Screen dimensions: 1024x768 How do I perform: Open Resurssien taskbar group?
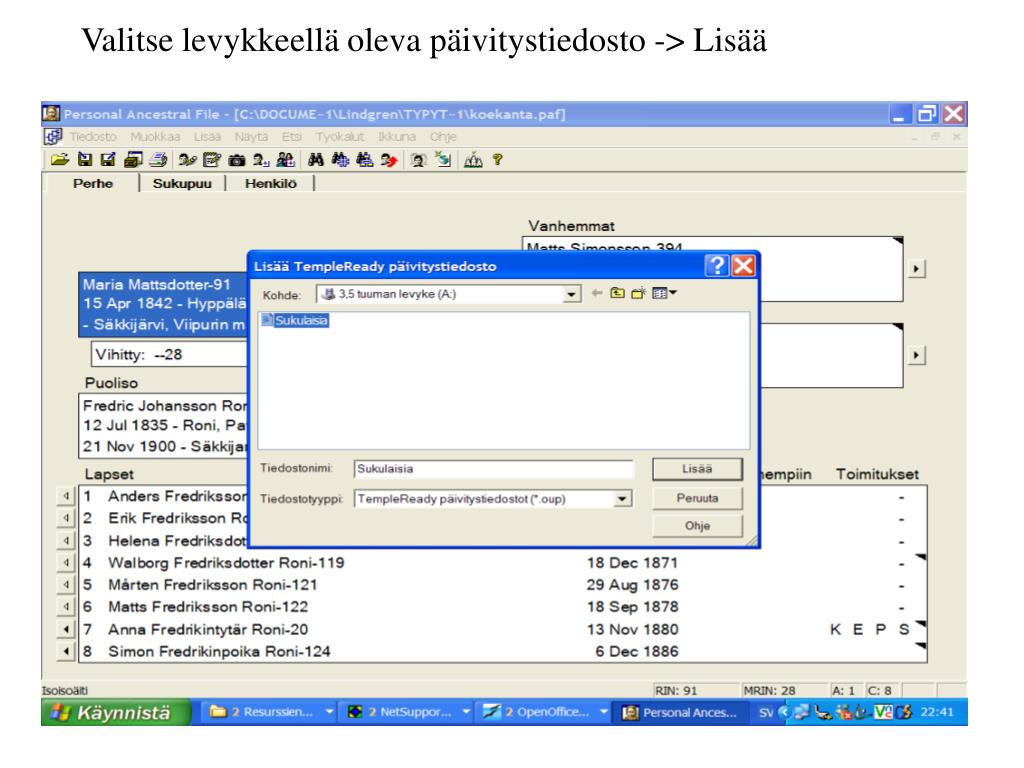tap(270, 712)
